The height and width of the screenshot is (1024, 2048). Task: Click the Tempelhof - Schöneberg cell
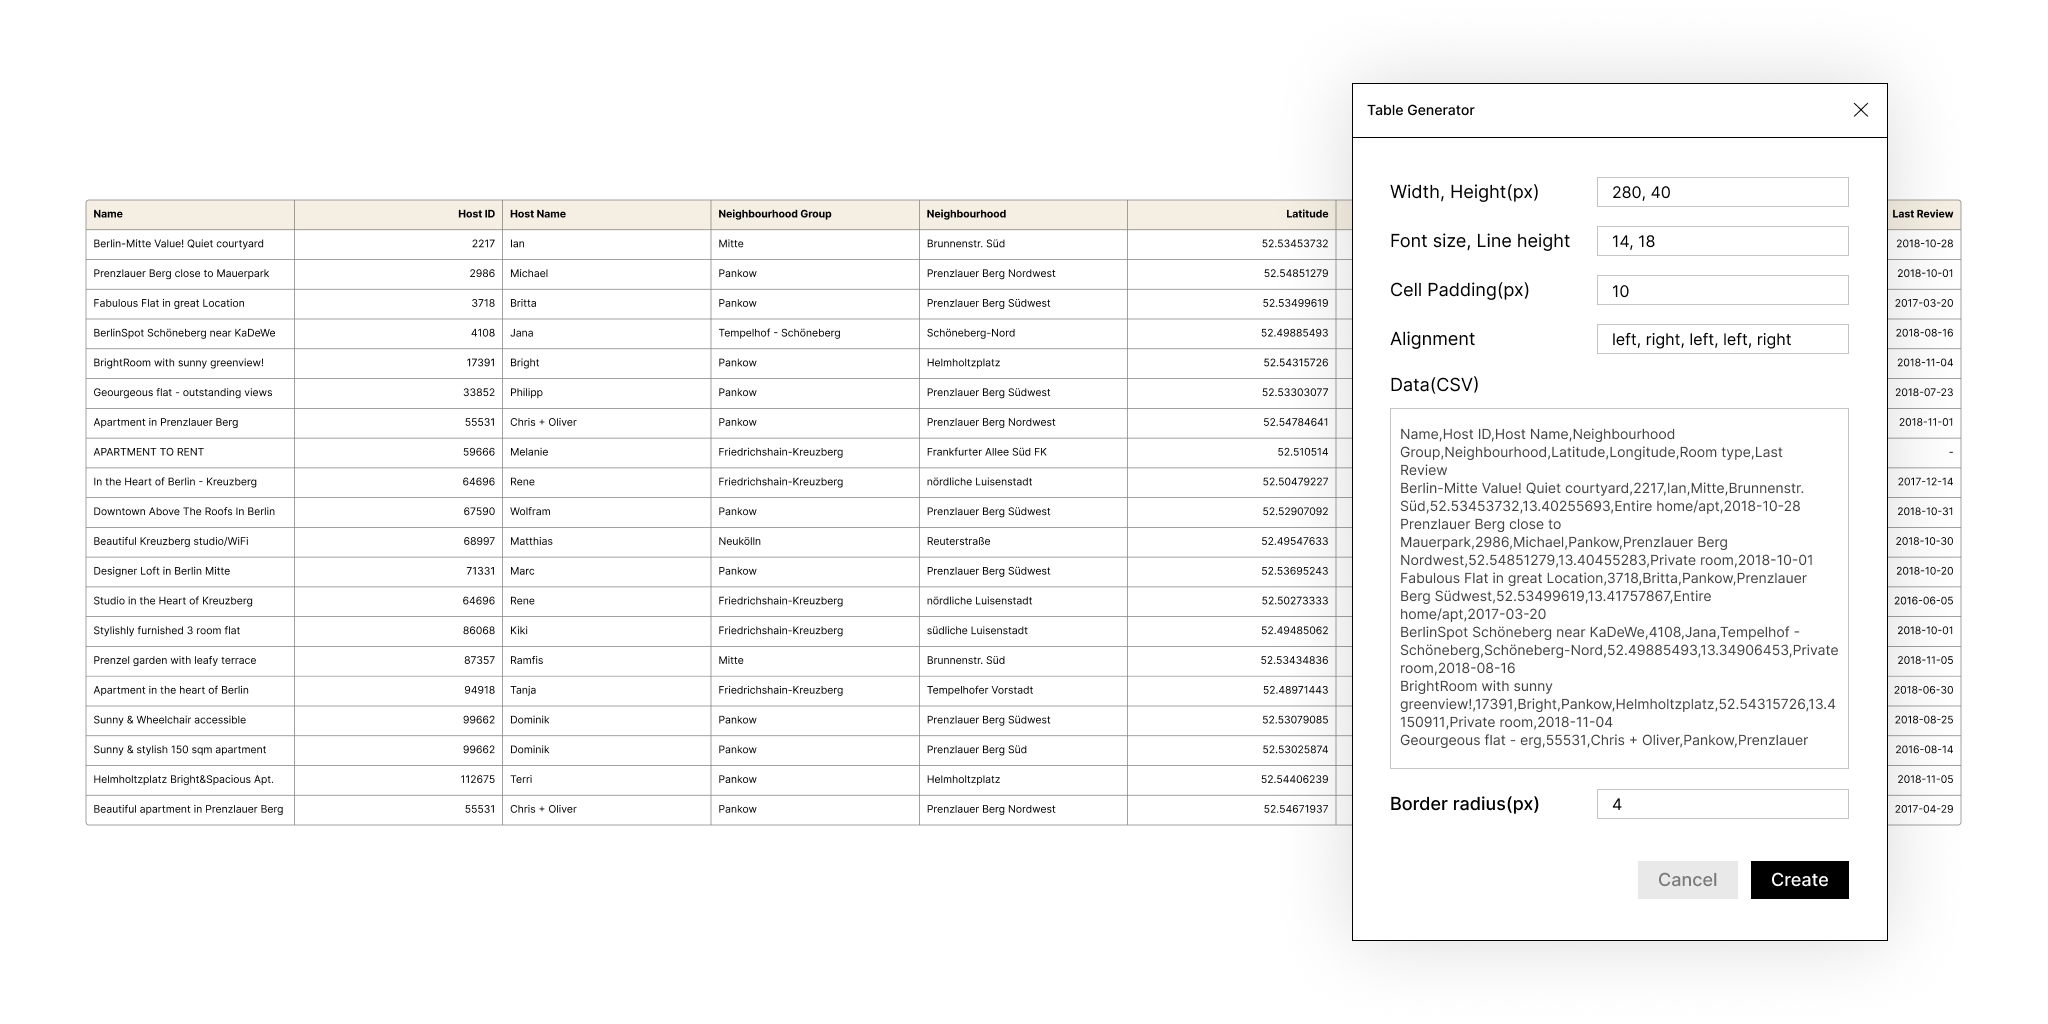tap(815, 333)
